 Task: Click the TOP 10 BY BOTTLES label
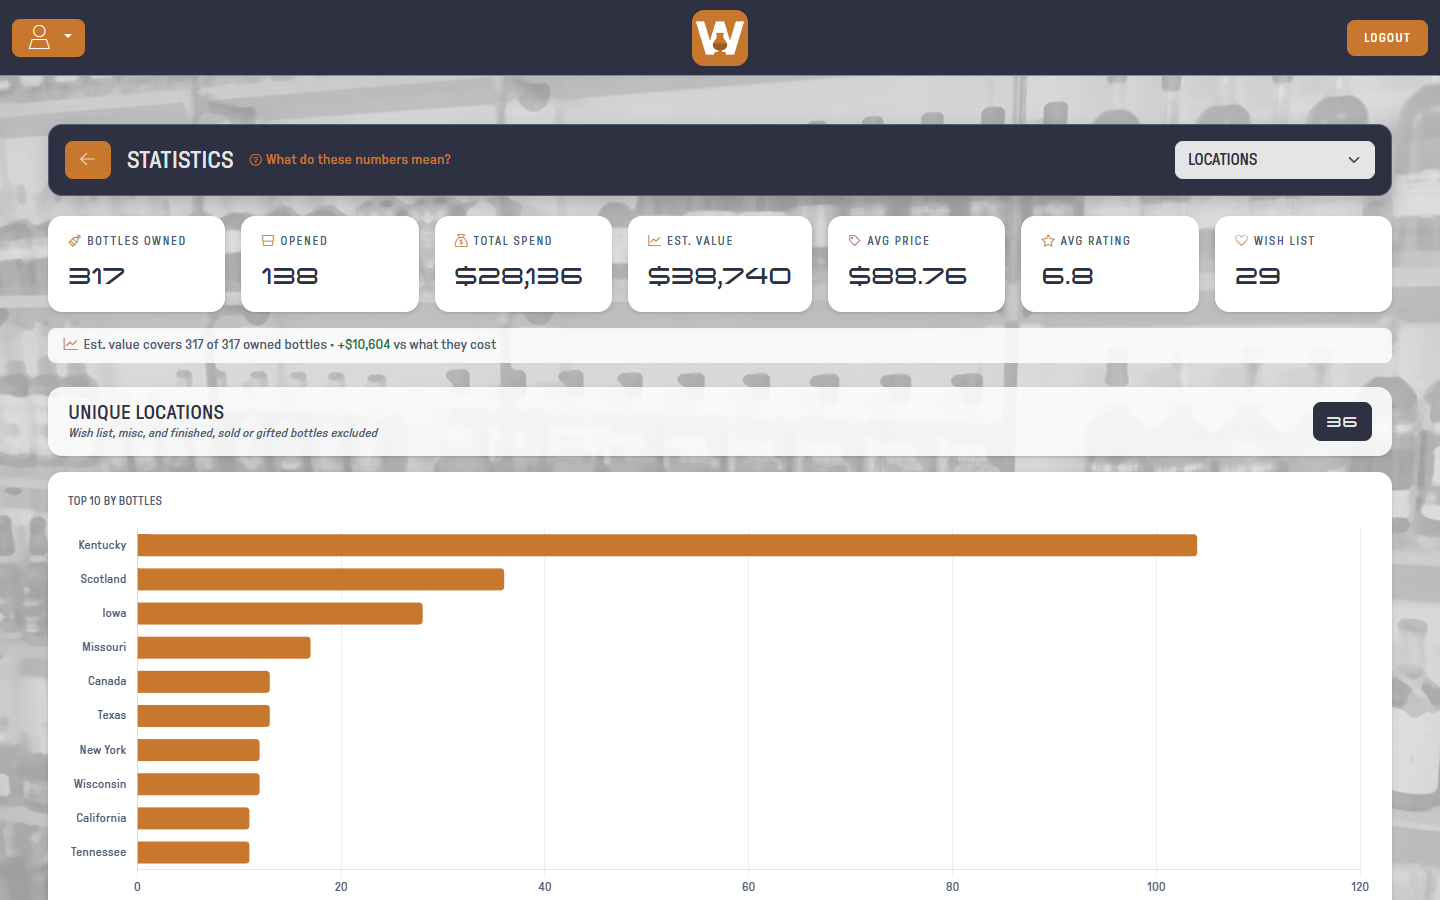pyautogui.click(x=115, y=501)
